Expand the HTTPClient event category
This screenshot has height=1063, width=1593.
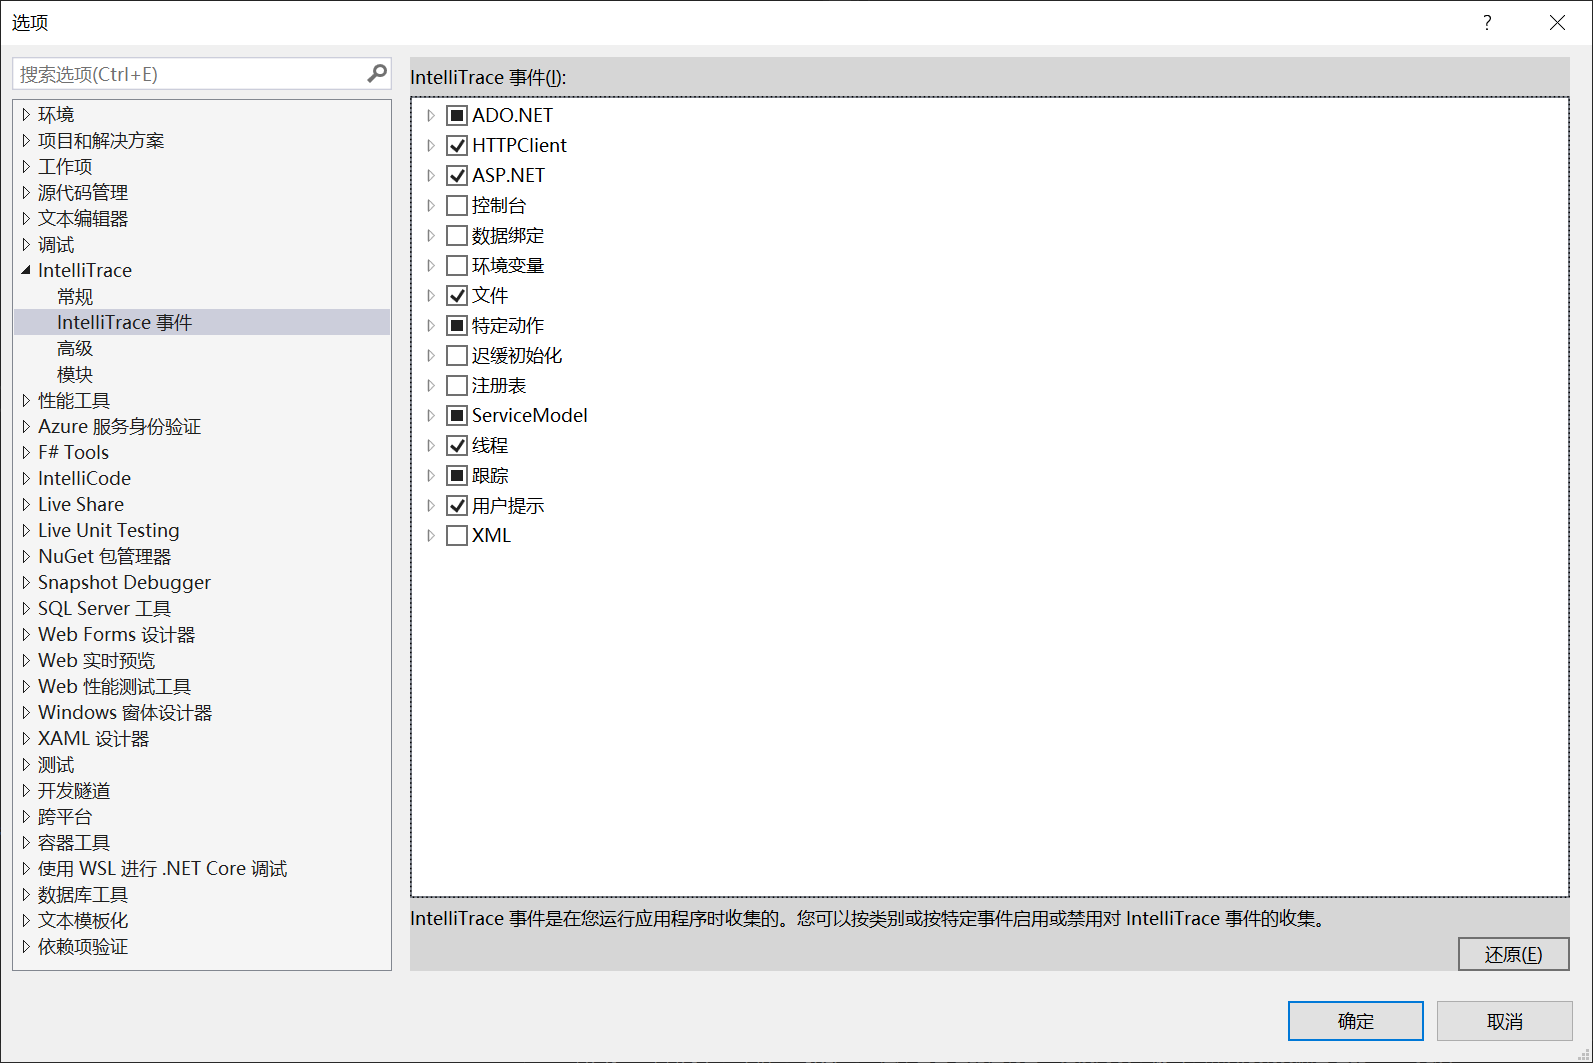point(431,145)
